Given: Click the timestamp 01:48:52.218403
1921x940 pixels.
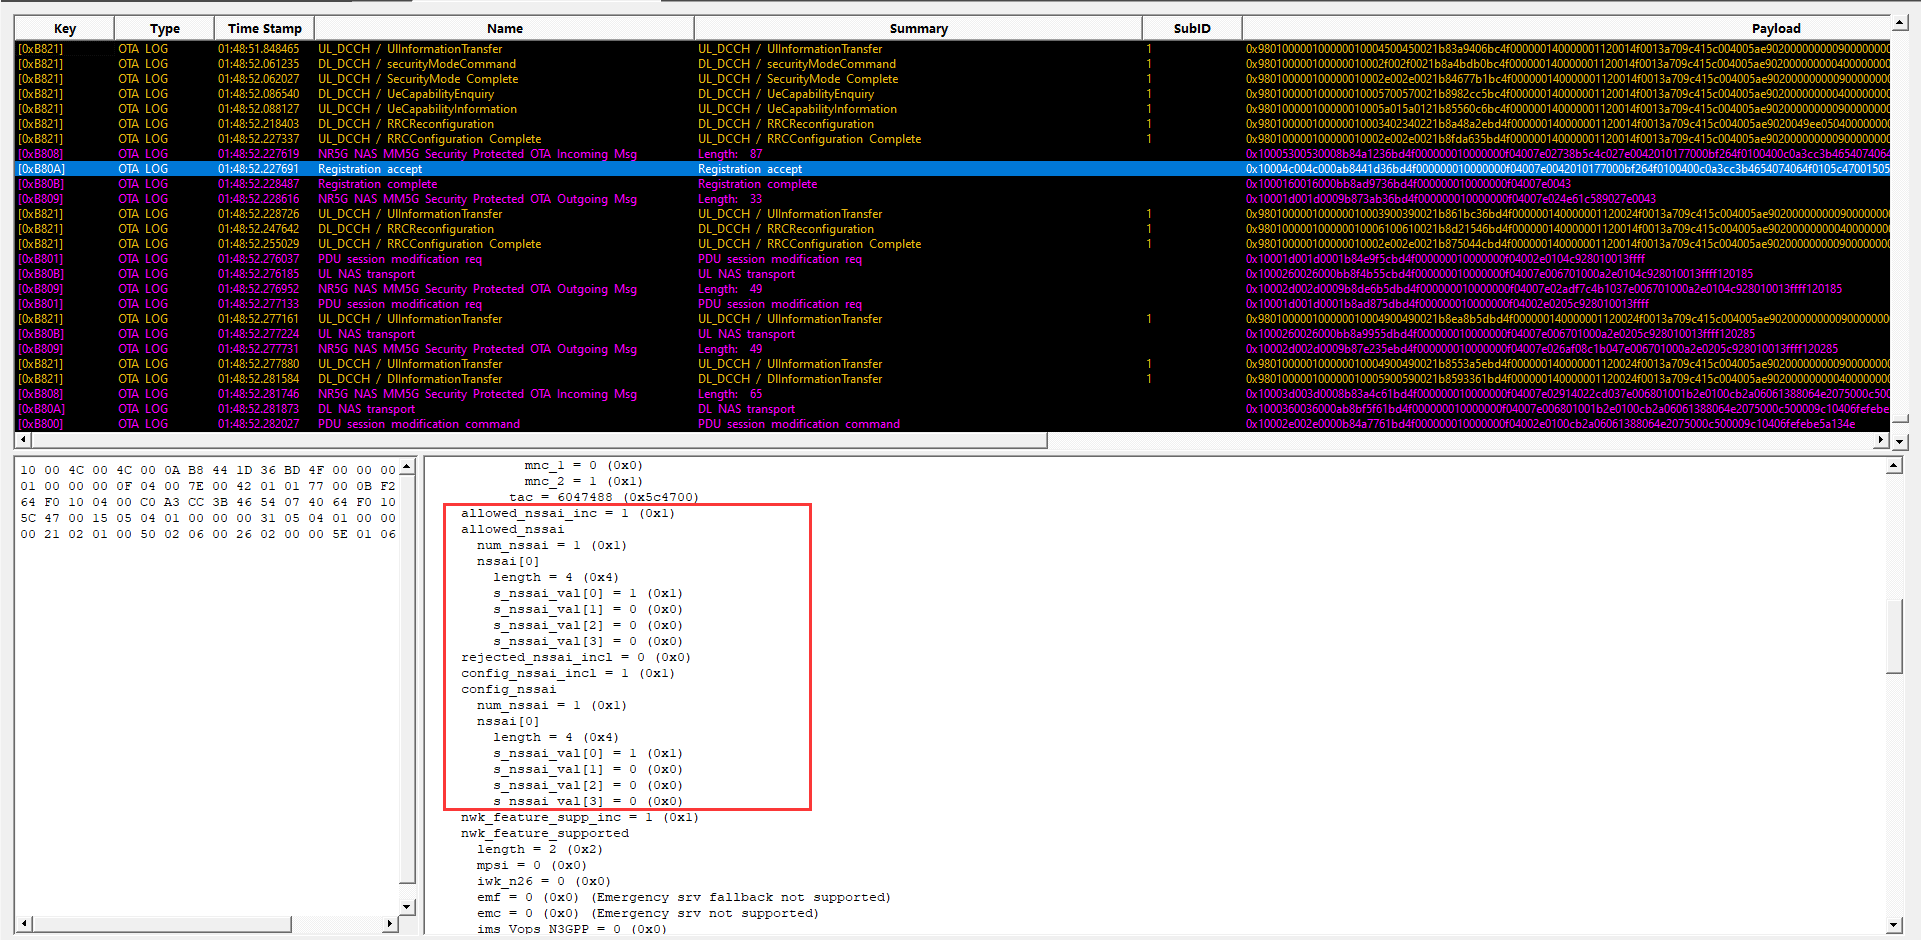Looking at the screenshot, I should coord(258,124).
